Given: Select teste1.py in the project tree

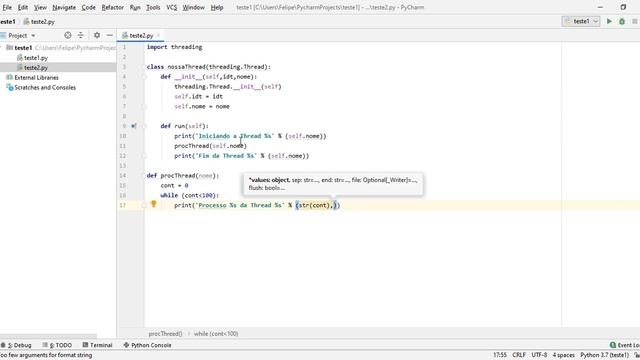Looking at the screenshot, I should coord(36,58).
